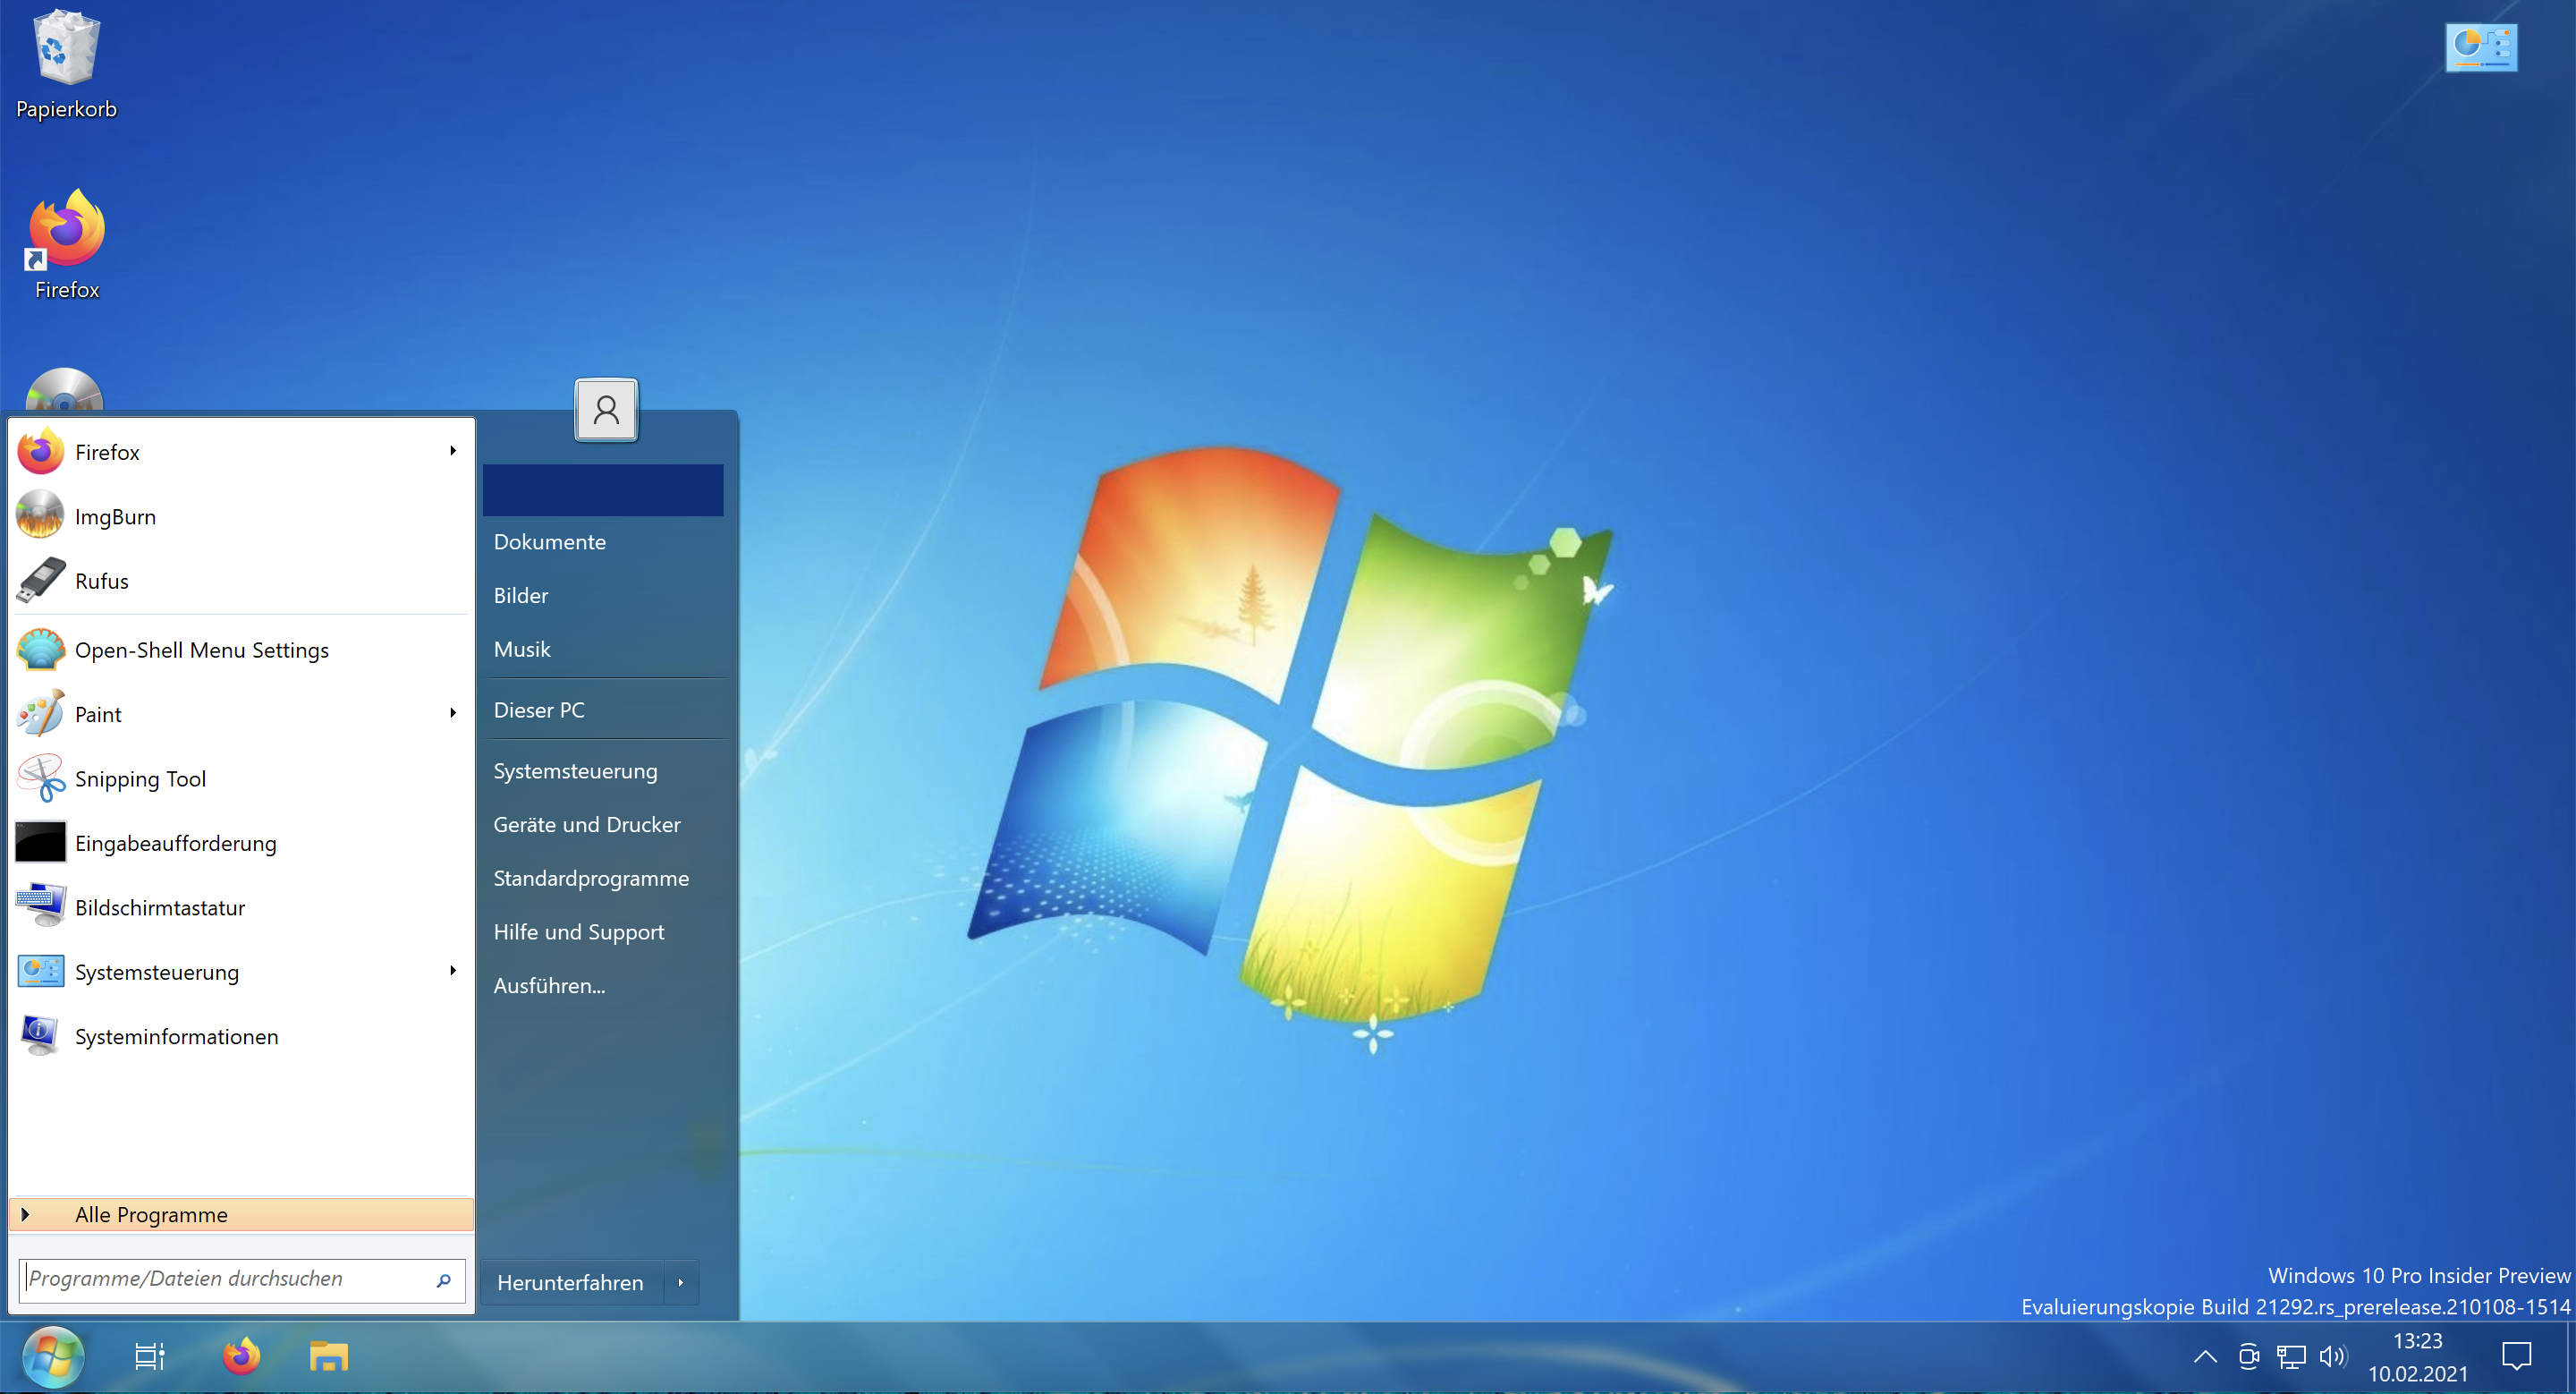This screenshot has width=2576, height=1394.
Task: Launch ImgBurn from the start menu
Action: click(x=114, y=516)
